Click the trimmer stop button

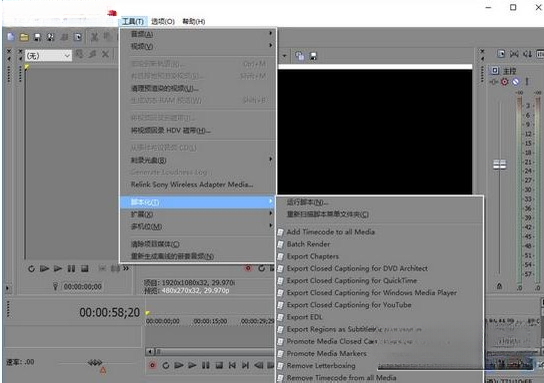pyautogui.click(x=85, y=269)
